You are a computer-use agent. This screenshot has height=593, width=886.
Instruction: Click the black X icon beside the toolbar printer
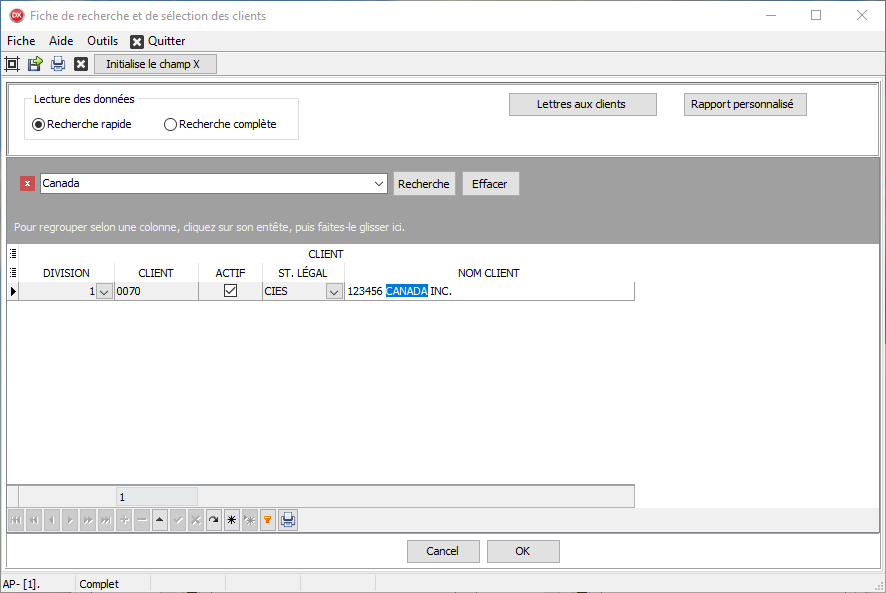[81, 64]
